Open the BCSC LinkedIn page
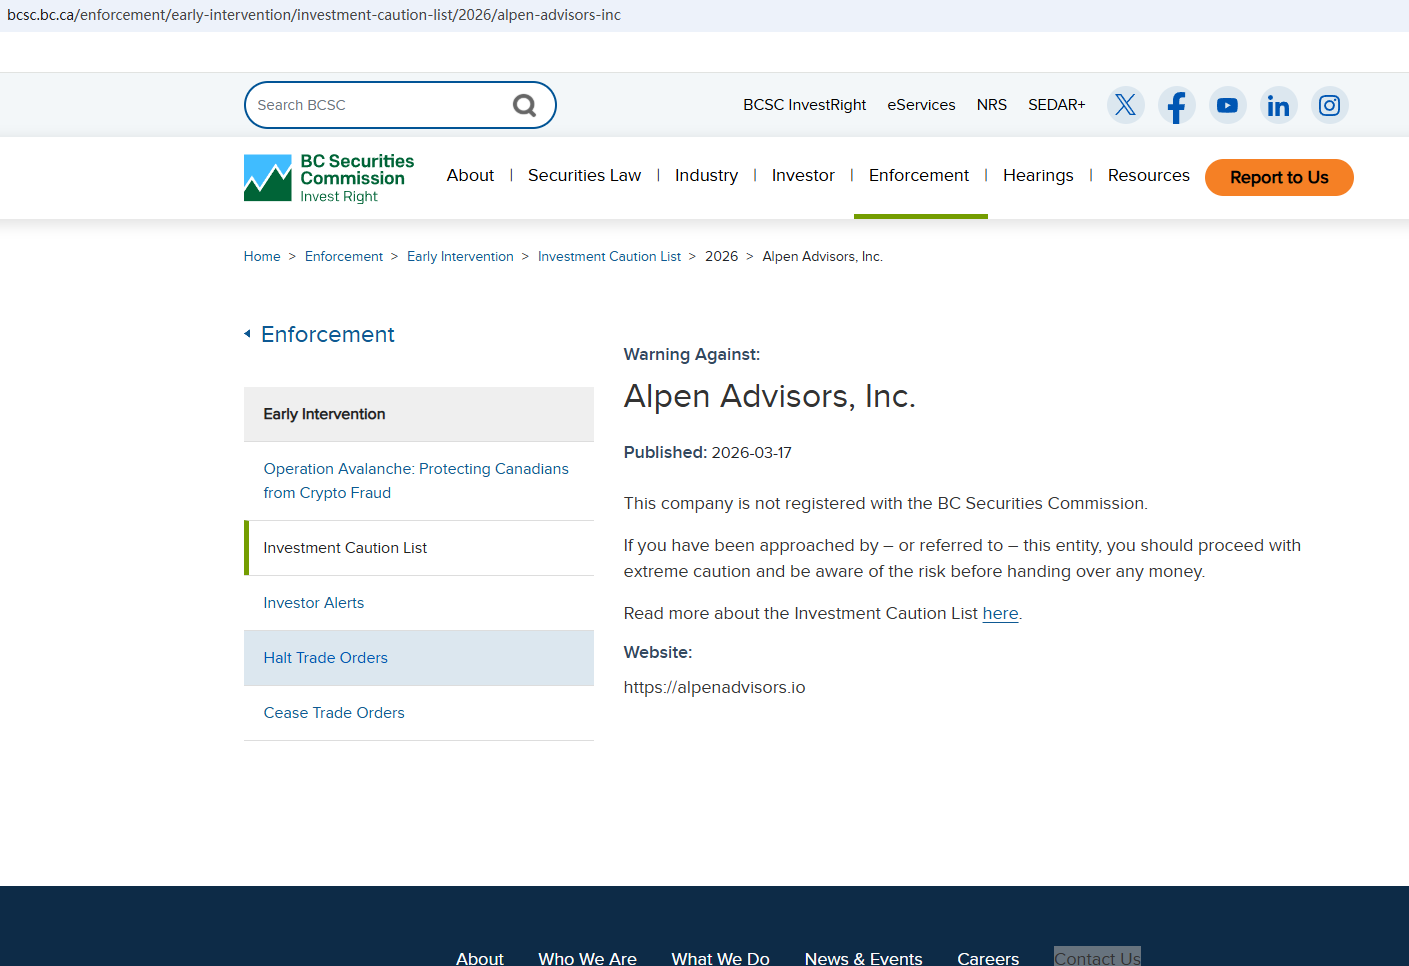Screen dimensions: 1409x966 (x=1279, y=105)
